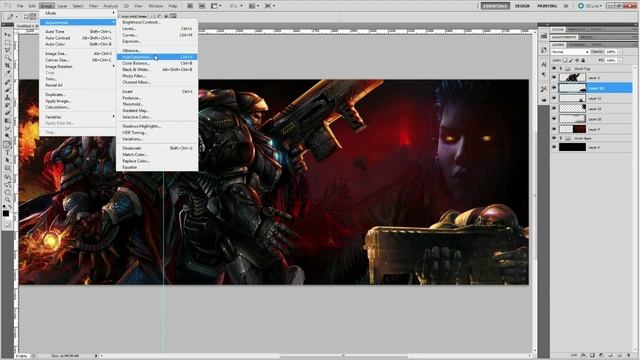Select the Clone Stamp tool
Screen dimensions: 640x360
(7, 98)
